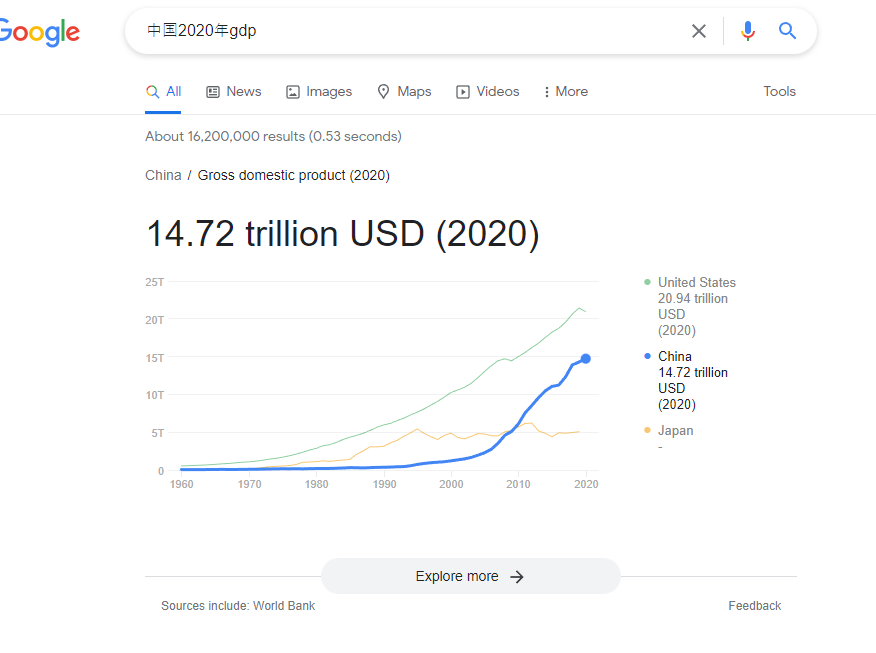Screen dimensions: 876x653
Task: Select the China legend entry
Action: (687, 380)
